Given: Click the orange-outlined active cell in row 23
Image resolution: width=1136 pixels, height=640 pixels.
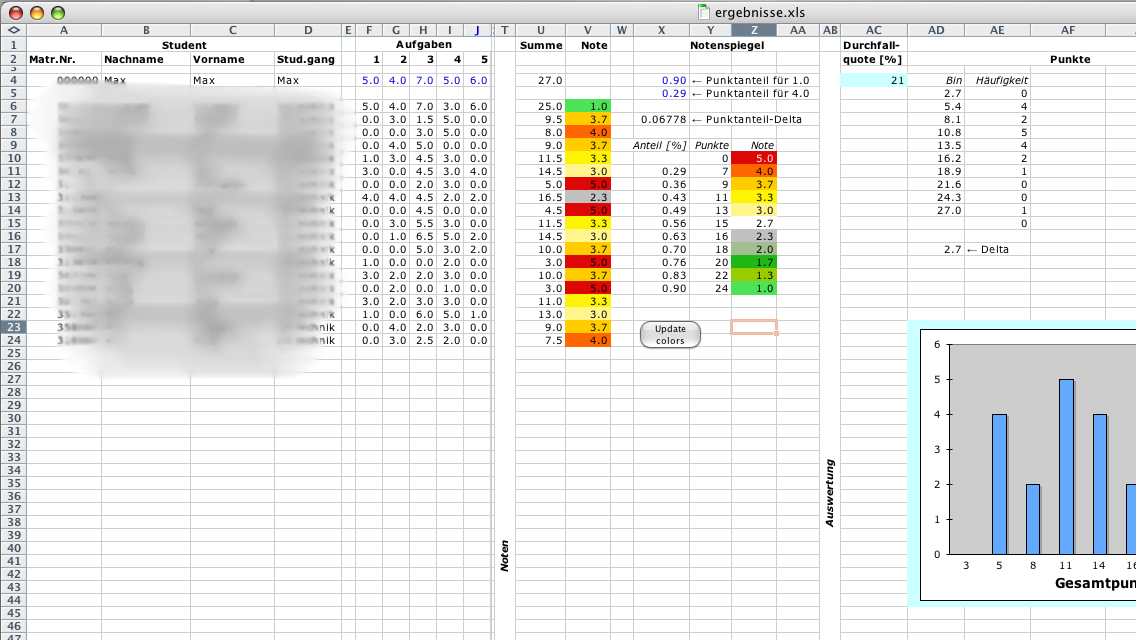Looking at the screenshot, I should coord(753,327).
